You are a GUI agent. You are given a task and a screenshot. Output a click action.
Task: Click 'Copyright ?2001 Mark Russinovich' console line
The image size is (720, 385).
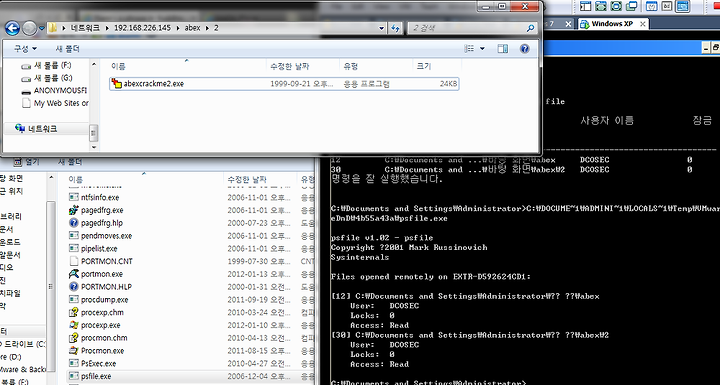[x=409, y=248]
